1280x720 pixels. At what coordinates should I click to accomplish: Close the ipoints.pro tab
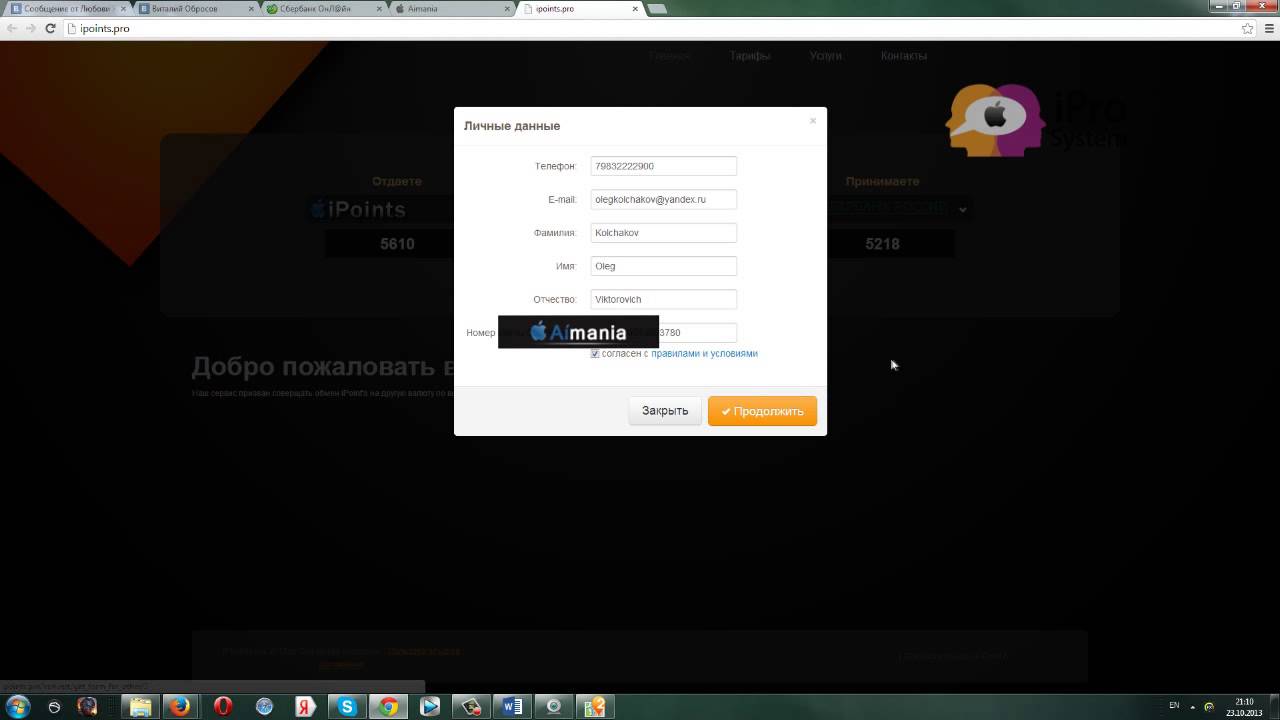point(635,9)
